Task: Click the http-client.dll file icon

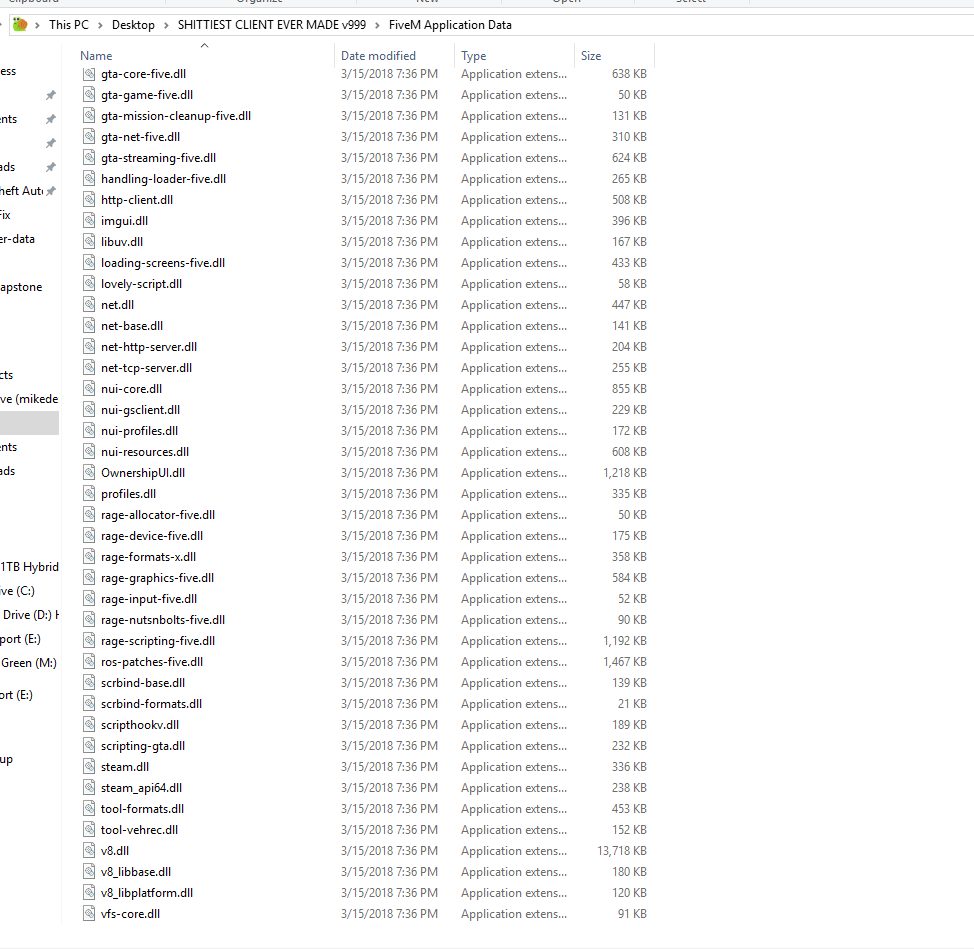Action: pos(89,199)
